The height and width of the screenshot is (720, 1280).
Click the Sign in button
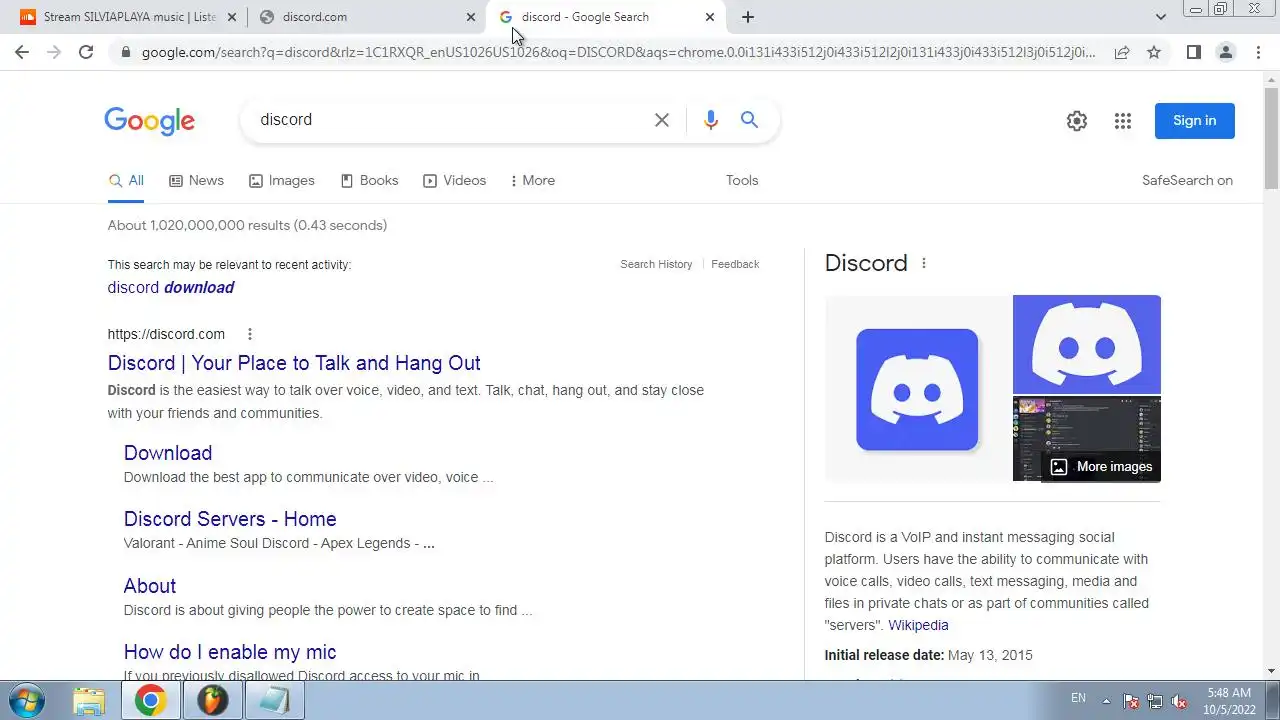click(x=1195, y=121)
